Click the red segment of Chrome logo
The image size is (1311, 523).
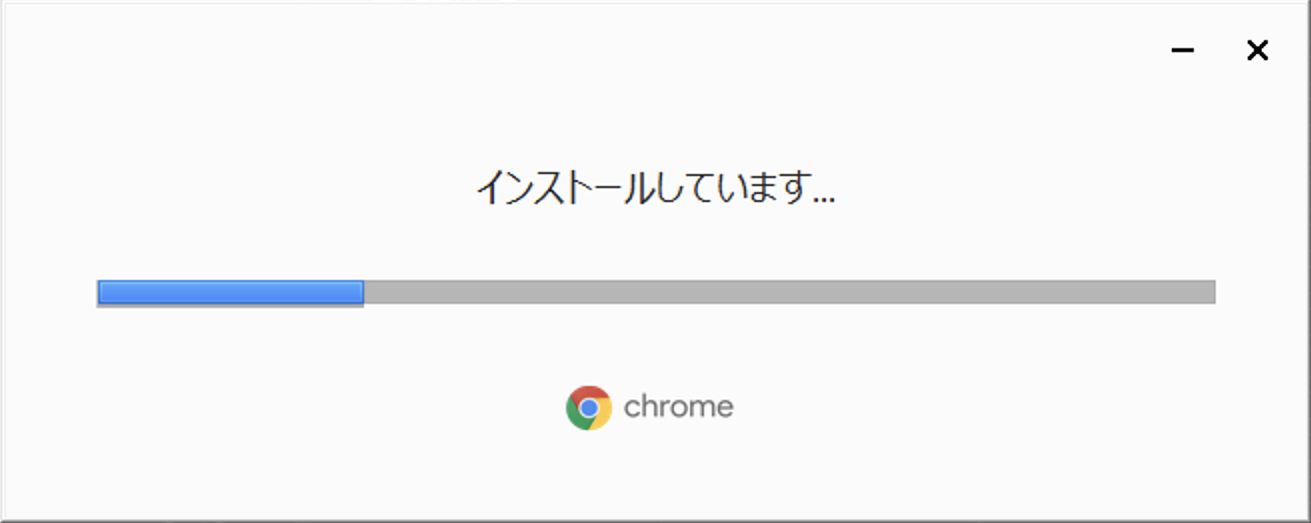click(589, 393)
